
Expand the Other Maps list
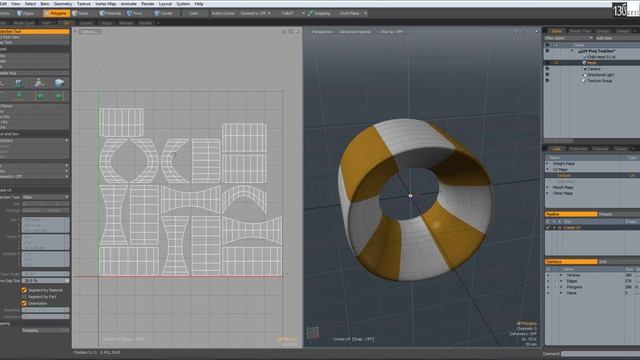tap(548, 193)
